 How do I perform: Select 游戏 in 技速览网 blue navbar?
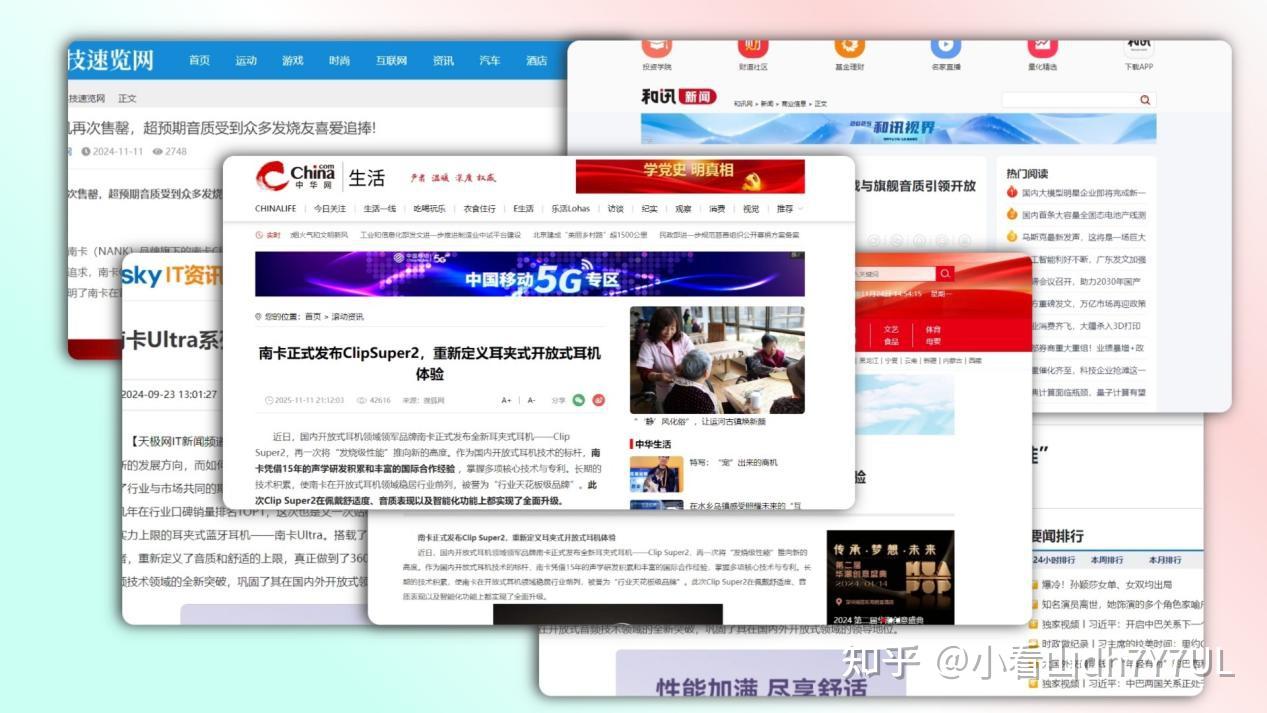293,61
